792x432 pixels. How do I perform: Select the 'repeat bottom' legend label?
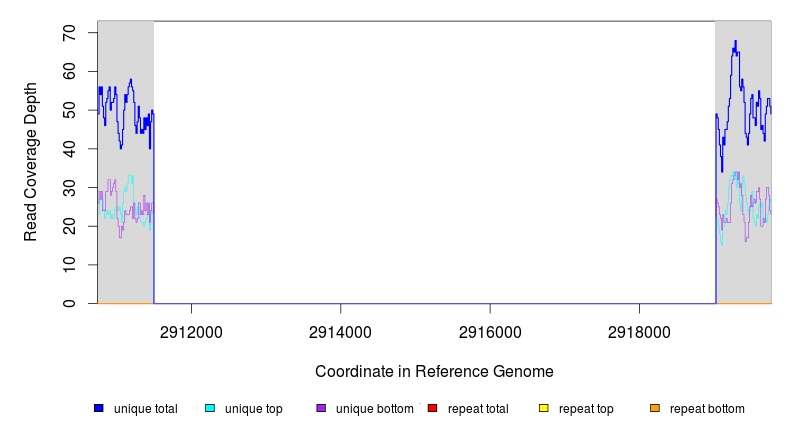point(707,409)
